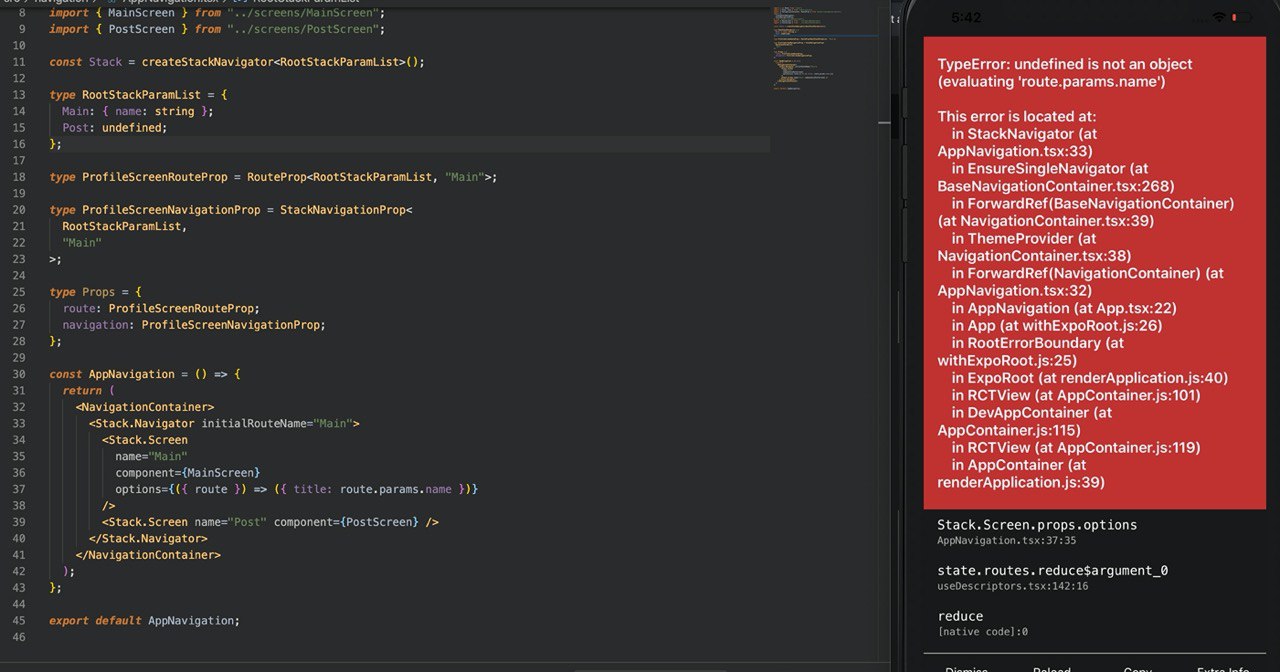Viewport: 1280px width, 672px height.
Task: Click the Dismiss button on the error screen
Action: tap(966, 668)
